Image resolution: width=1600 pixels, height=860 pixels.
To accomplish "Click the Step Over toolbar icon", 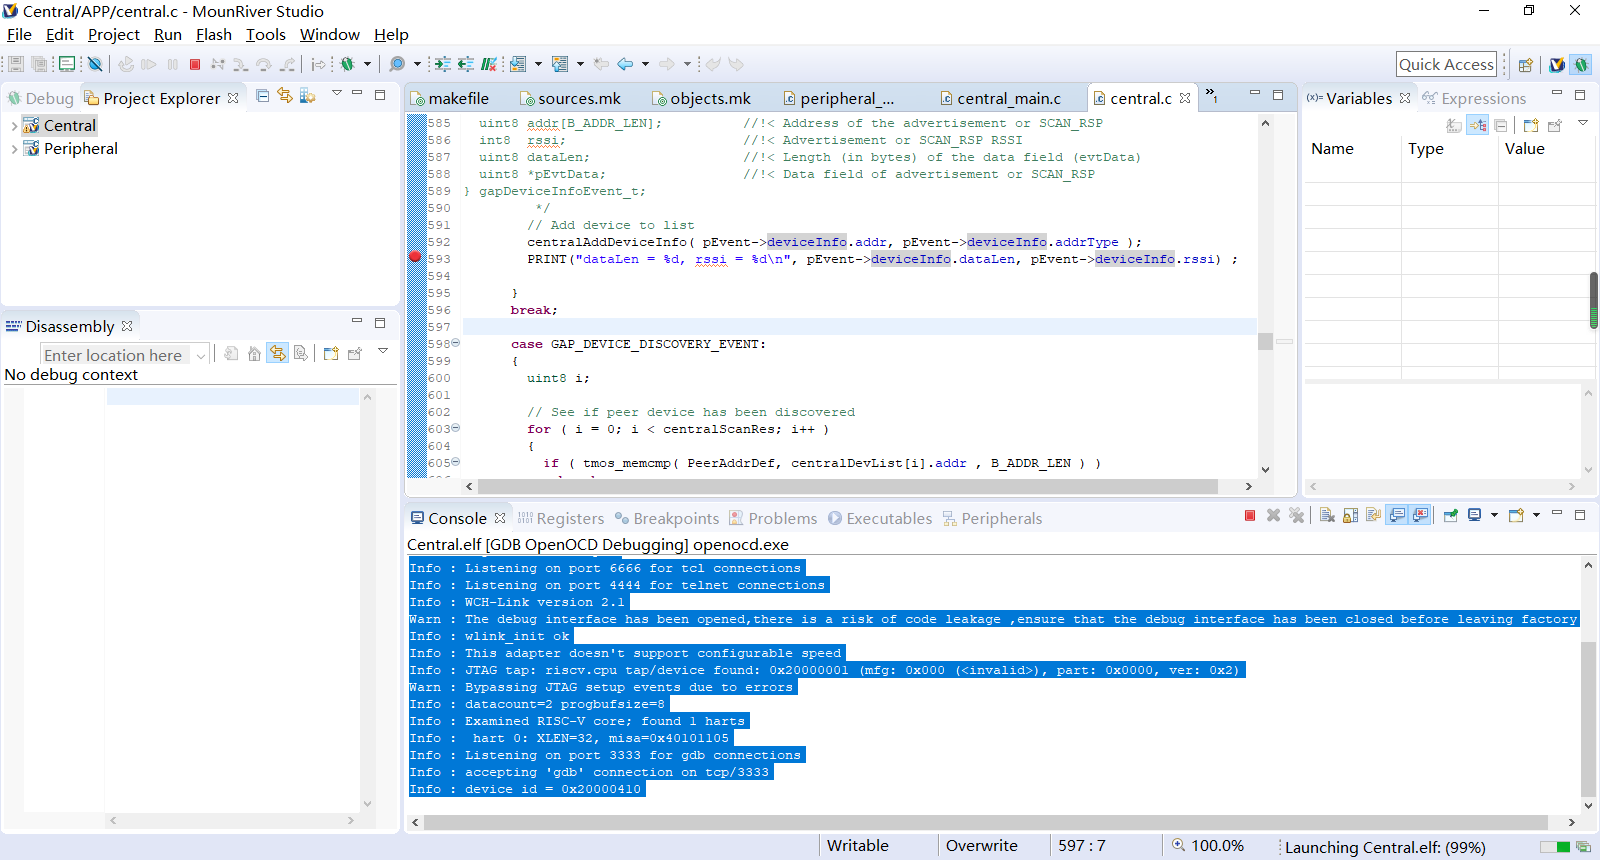I will coord(264,64).
